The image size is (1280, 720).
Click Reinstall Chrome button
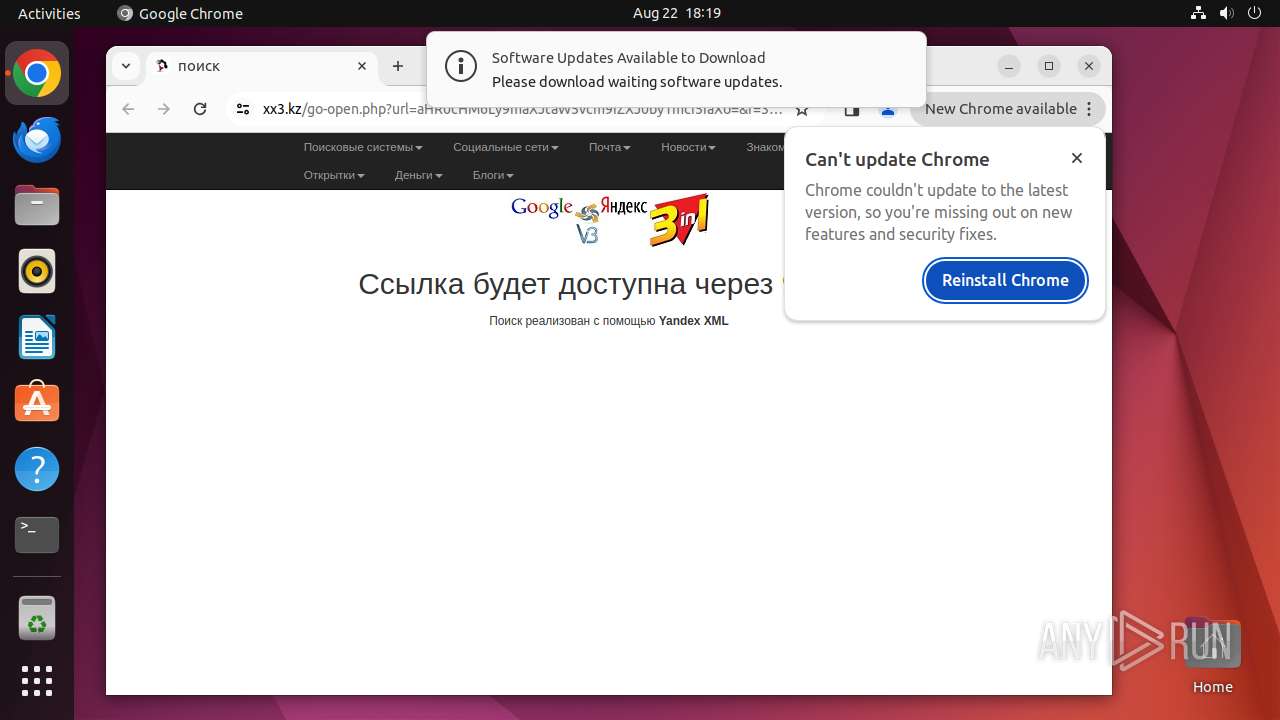click(1005, 280)
